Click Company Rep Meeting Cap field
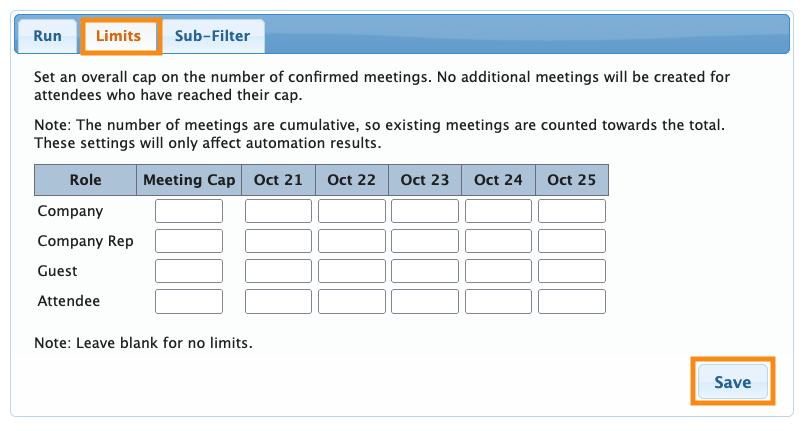808x431 pixels. (x=189, y=241)
